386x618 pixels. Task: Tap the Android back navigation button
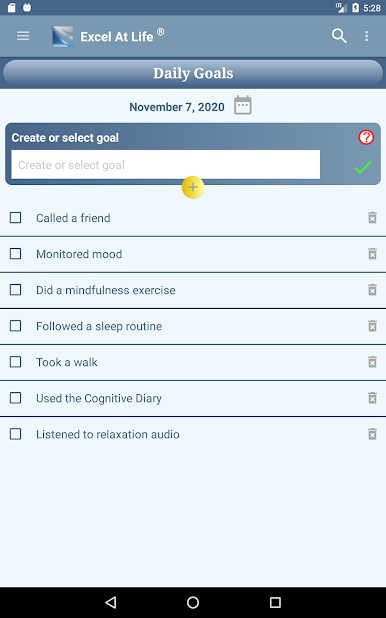click(111, 602)
